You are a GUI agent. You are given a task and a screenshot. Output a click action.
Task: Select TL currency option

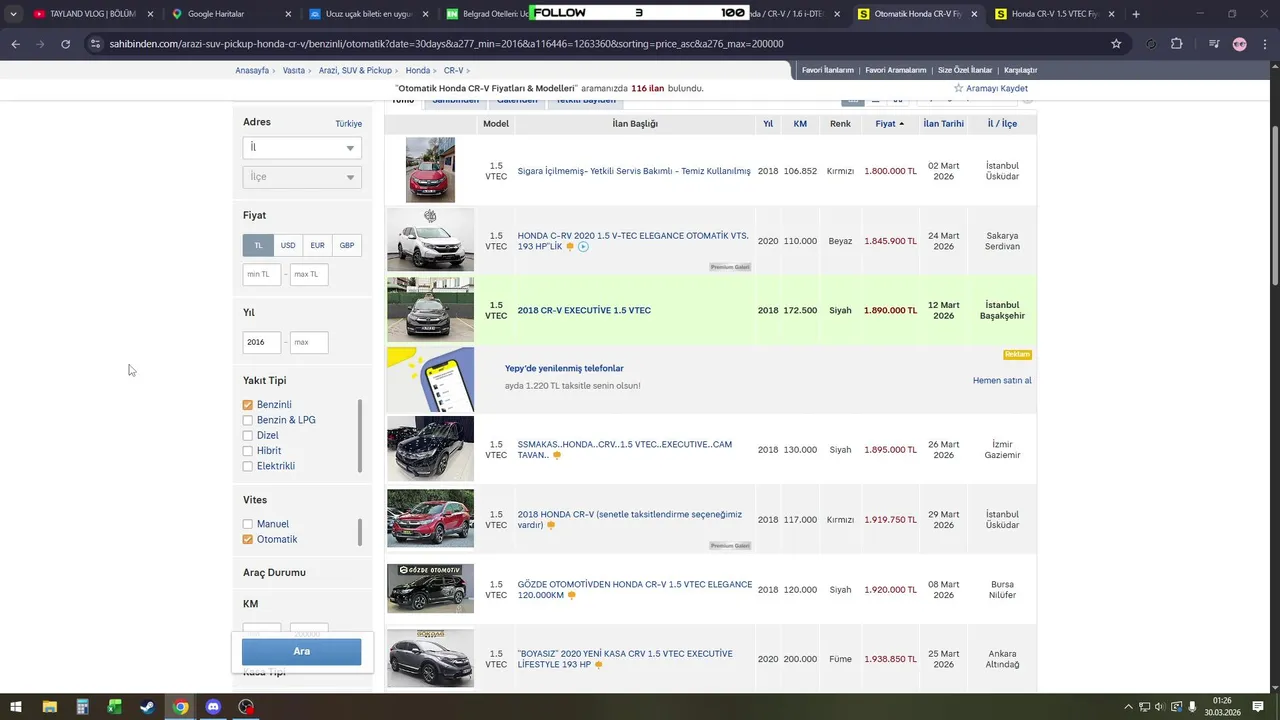click(x=258, y=245)
